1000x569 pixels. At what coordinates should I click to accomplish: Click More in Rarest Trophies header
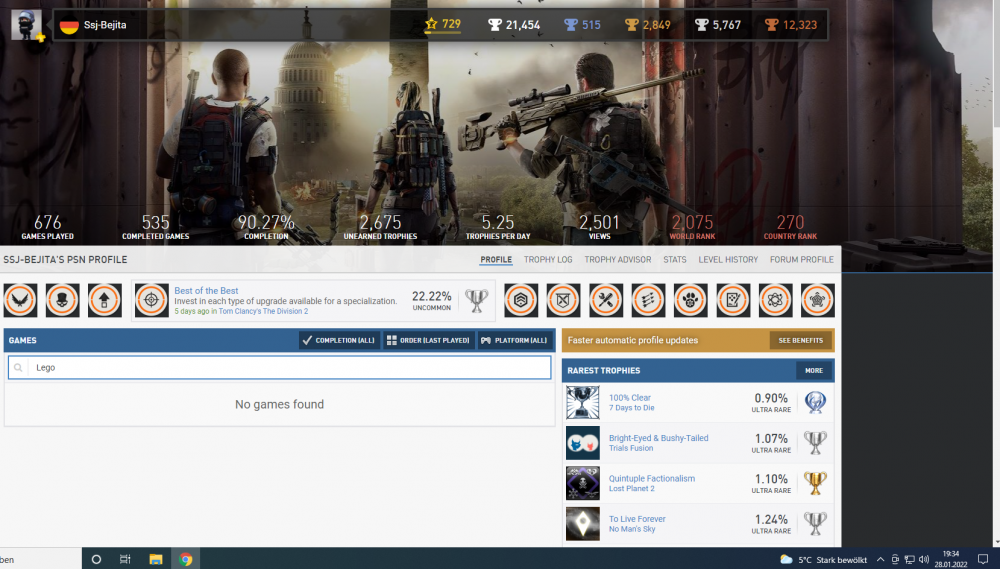click(x=814, y=370)
